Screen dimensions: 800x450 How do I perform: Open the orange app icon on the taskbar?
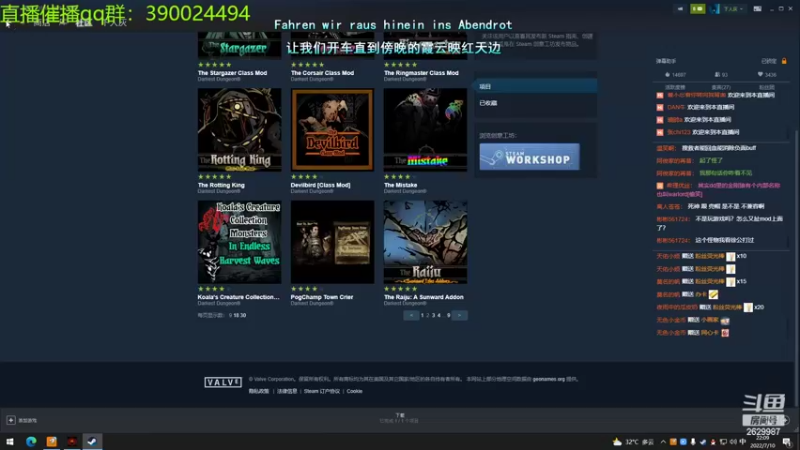click(52, 441)
